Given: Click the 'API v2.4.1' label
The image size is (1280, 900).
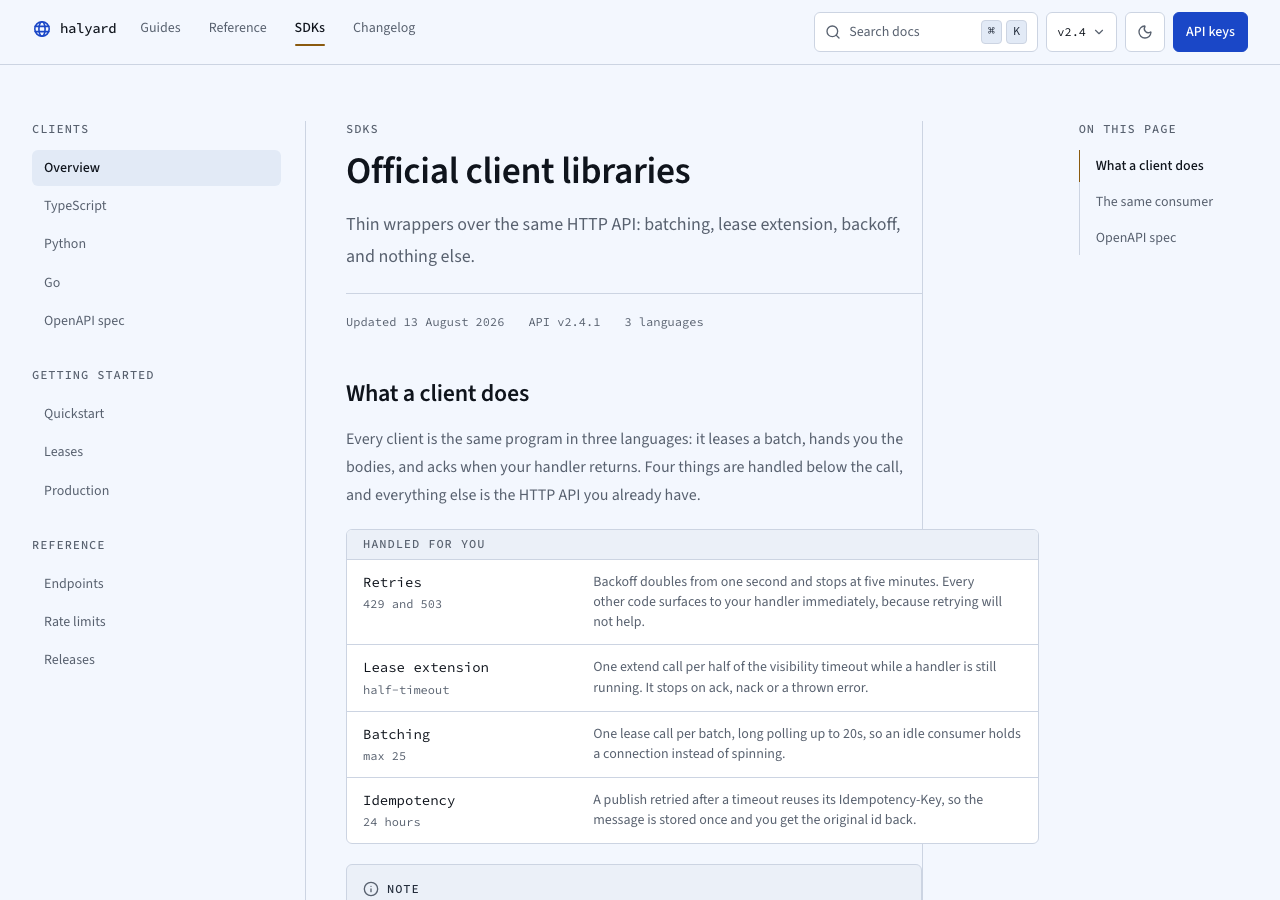Looking at the screenshot, I should click(x=564, y=322).
